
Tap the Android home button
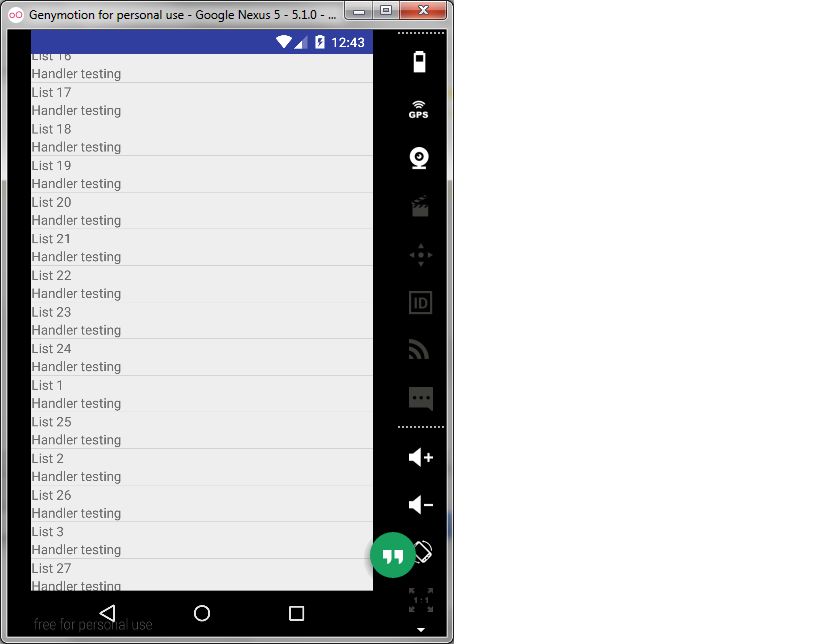point(202,613)
